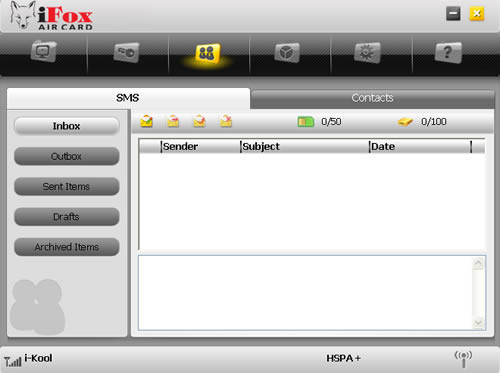The image size is (500, 373).
Task: Open the gear settings icon
Action: click(367, 52)
